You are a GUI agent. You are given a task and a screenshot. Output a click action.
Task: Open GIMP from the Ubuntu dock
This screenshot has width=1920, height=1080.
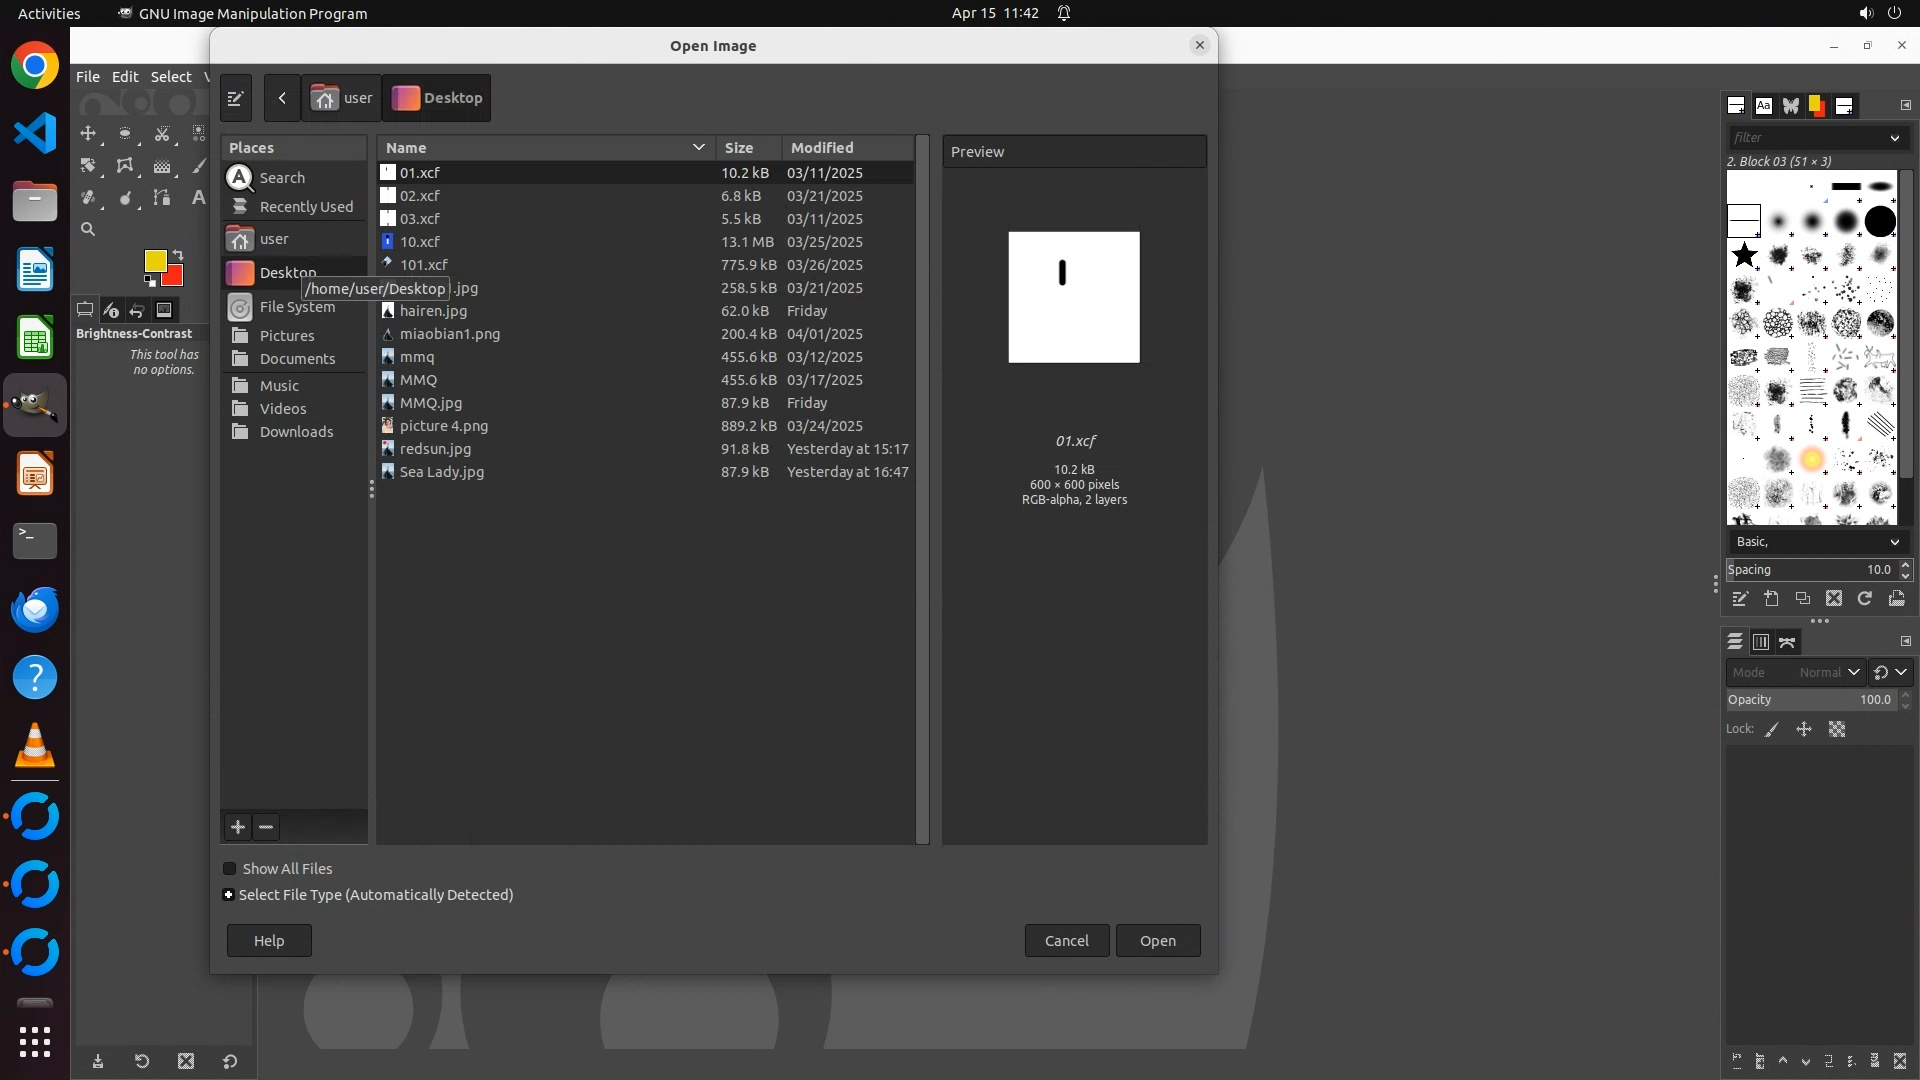tap(35, 405)
